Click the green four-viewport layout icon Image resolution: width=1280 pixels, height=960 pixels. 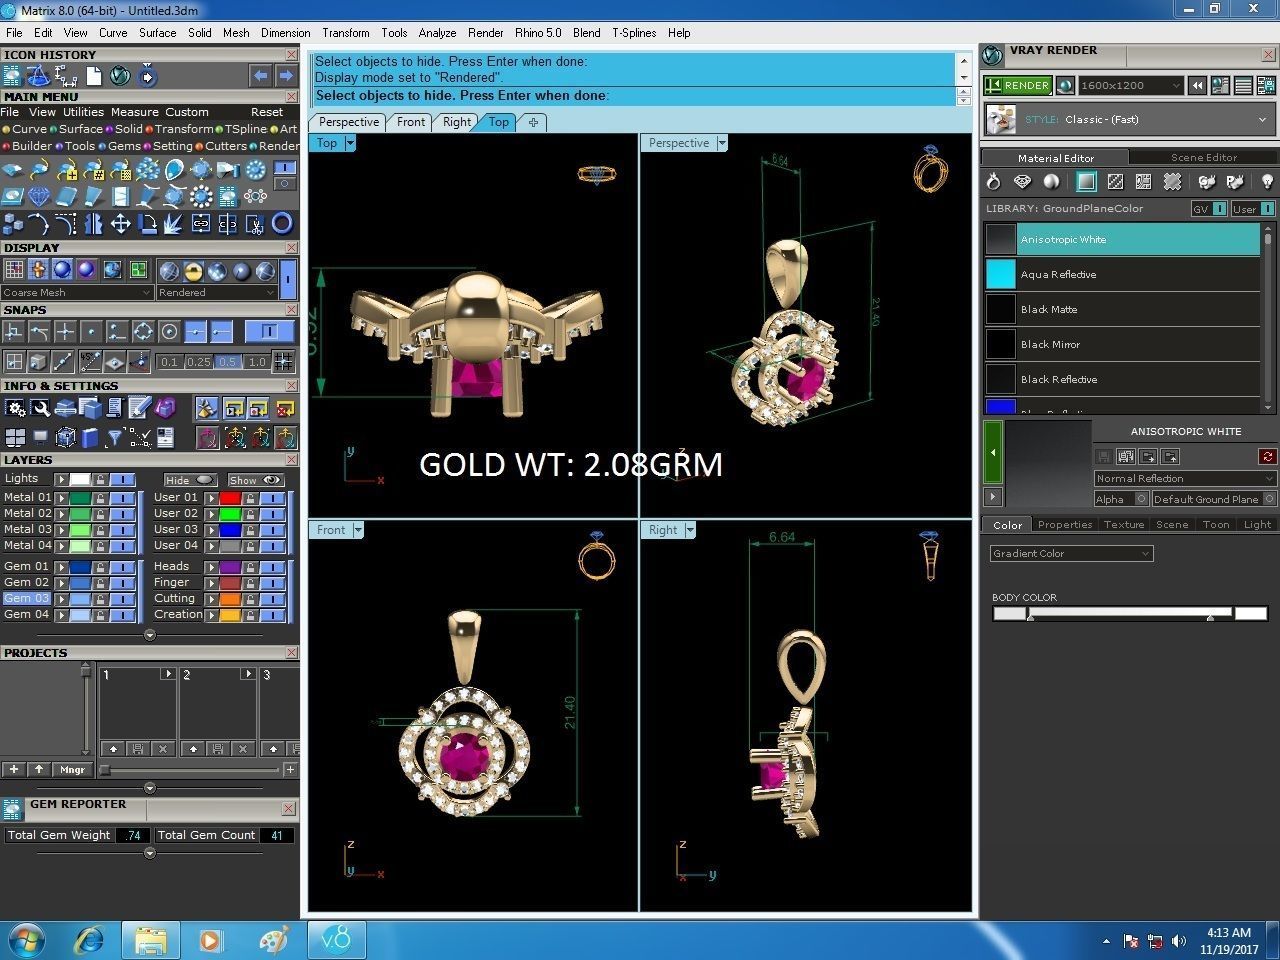(x=138, y=270)
